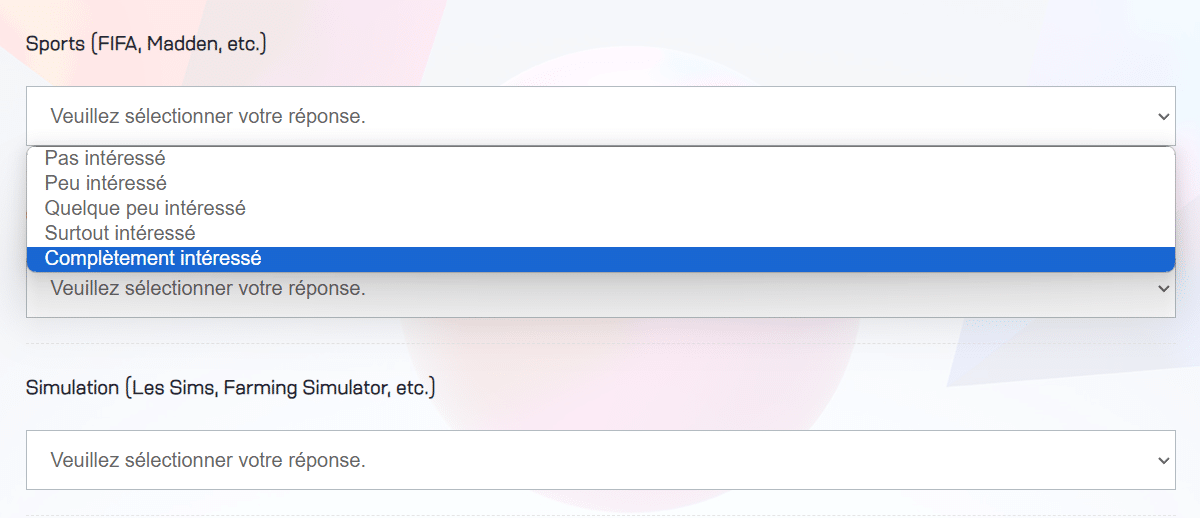The image size is (1200, 518).
Task: Click the Sports select box placeholder text
Action: [x=207, y=116]
